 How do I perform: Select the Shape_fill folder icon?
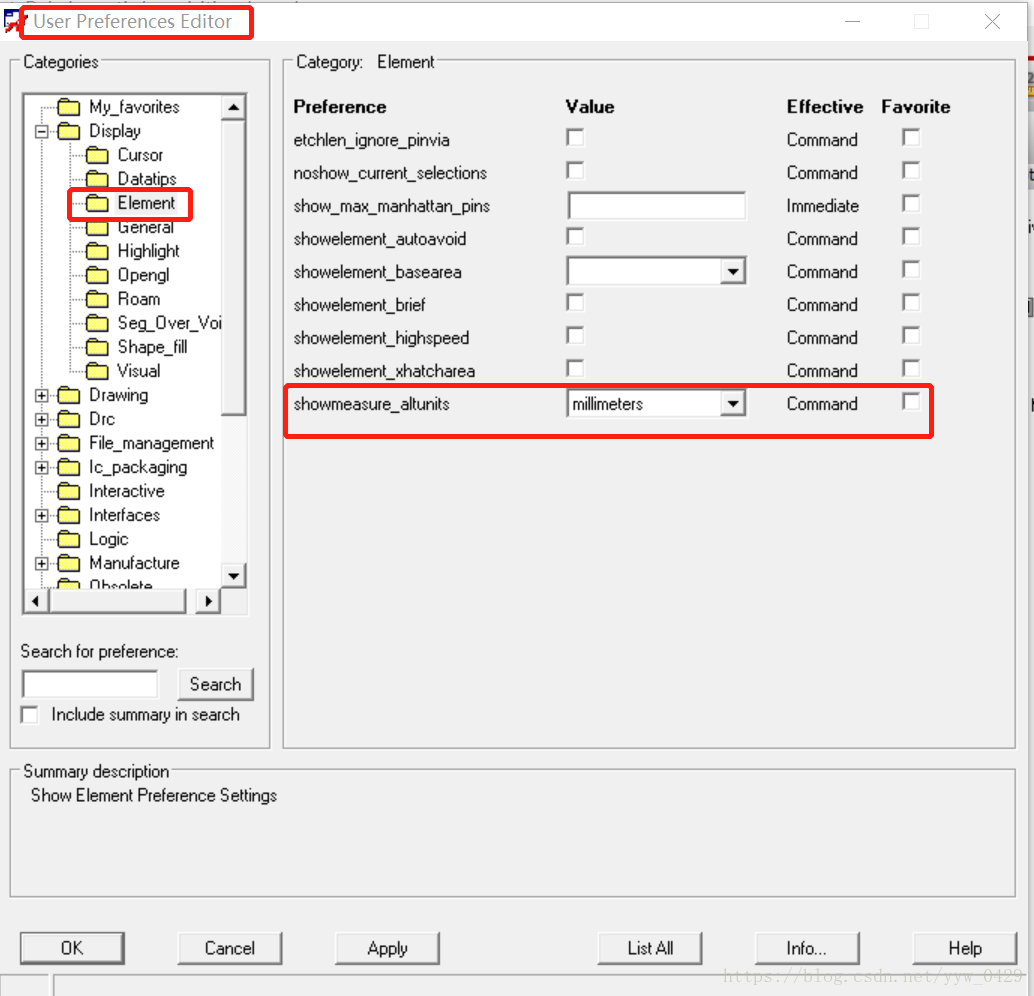pos(97,347)
